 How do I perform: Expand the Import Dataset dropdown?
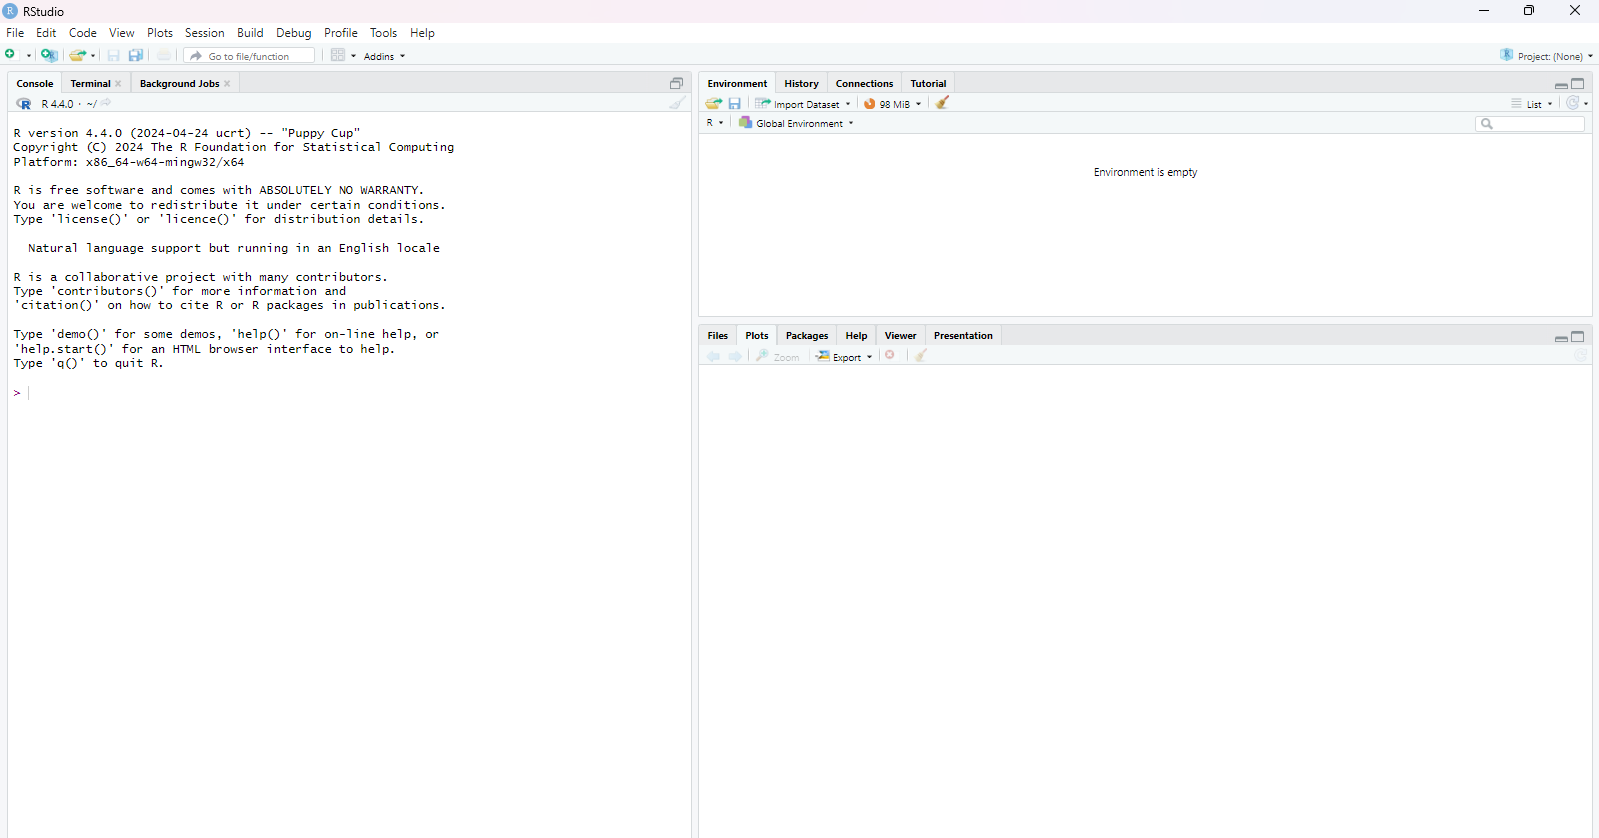coord(805,104)
